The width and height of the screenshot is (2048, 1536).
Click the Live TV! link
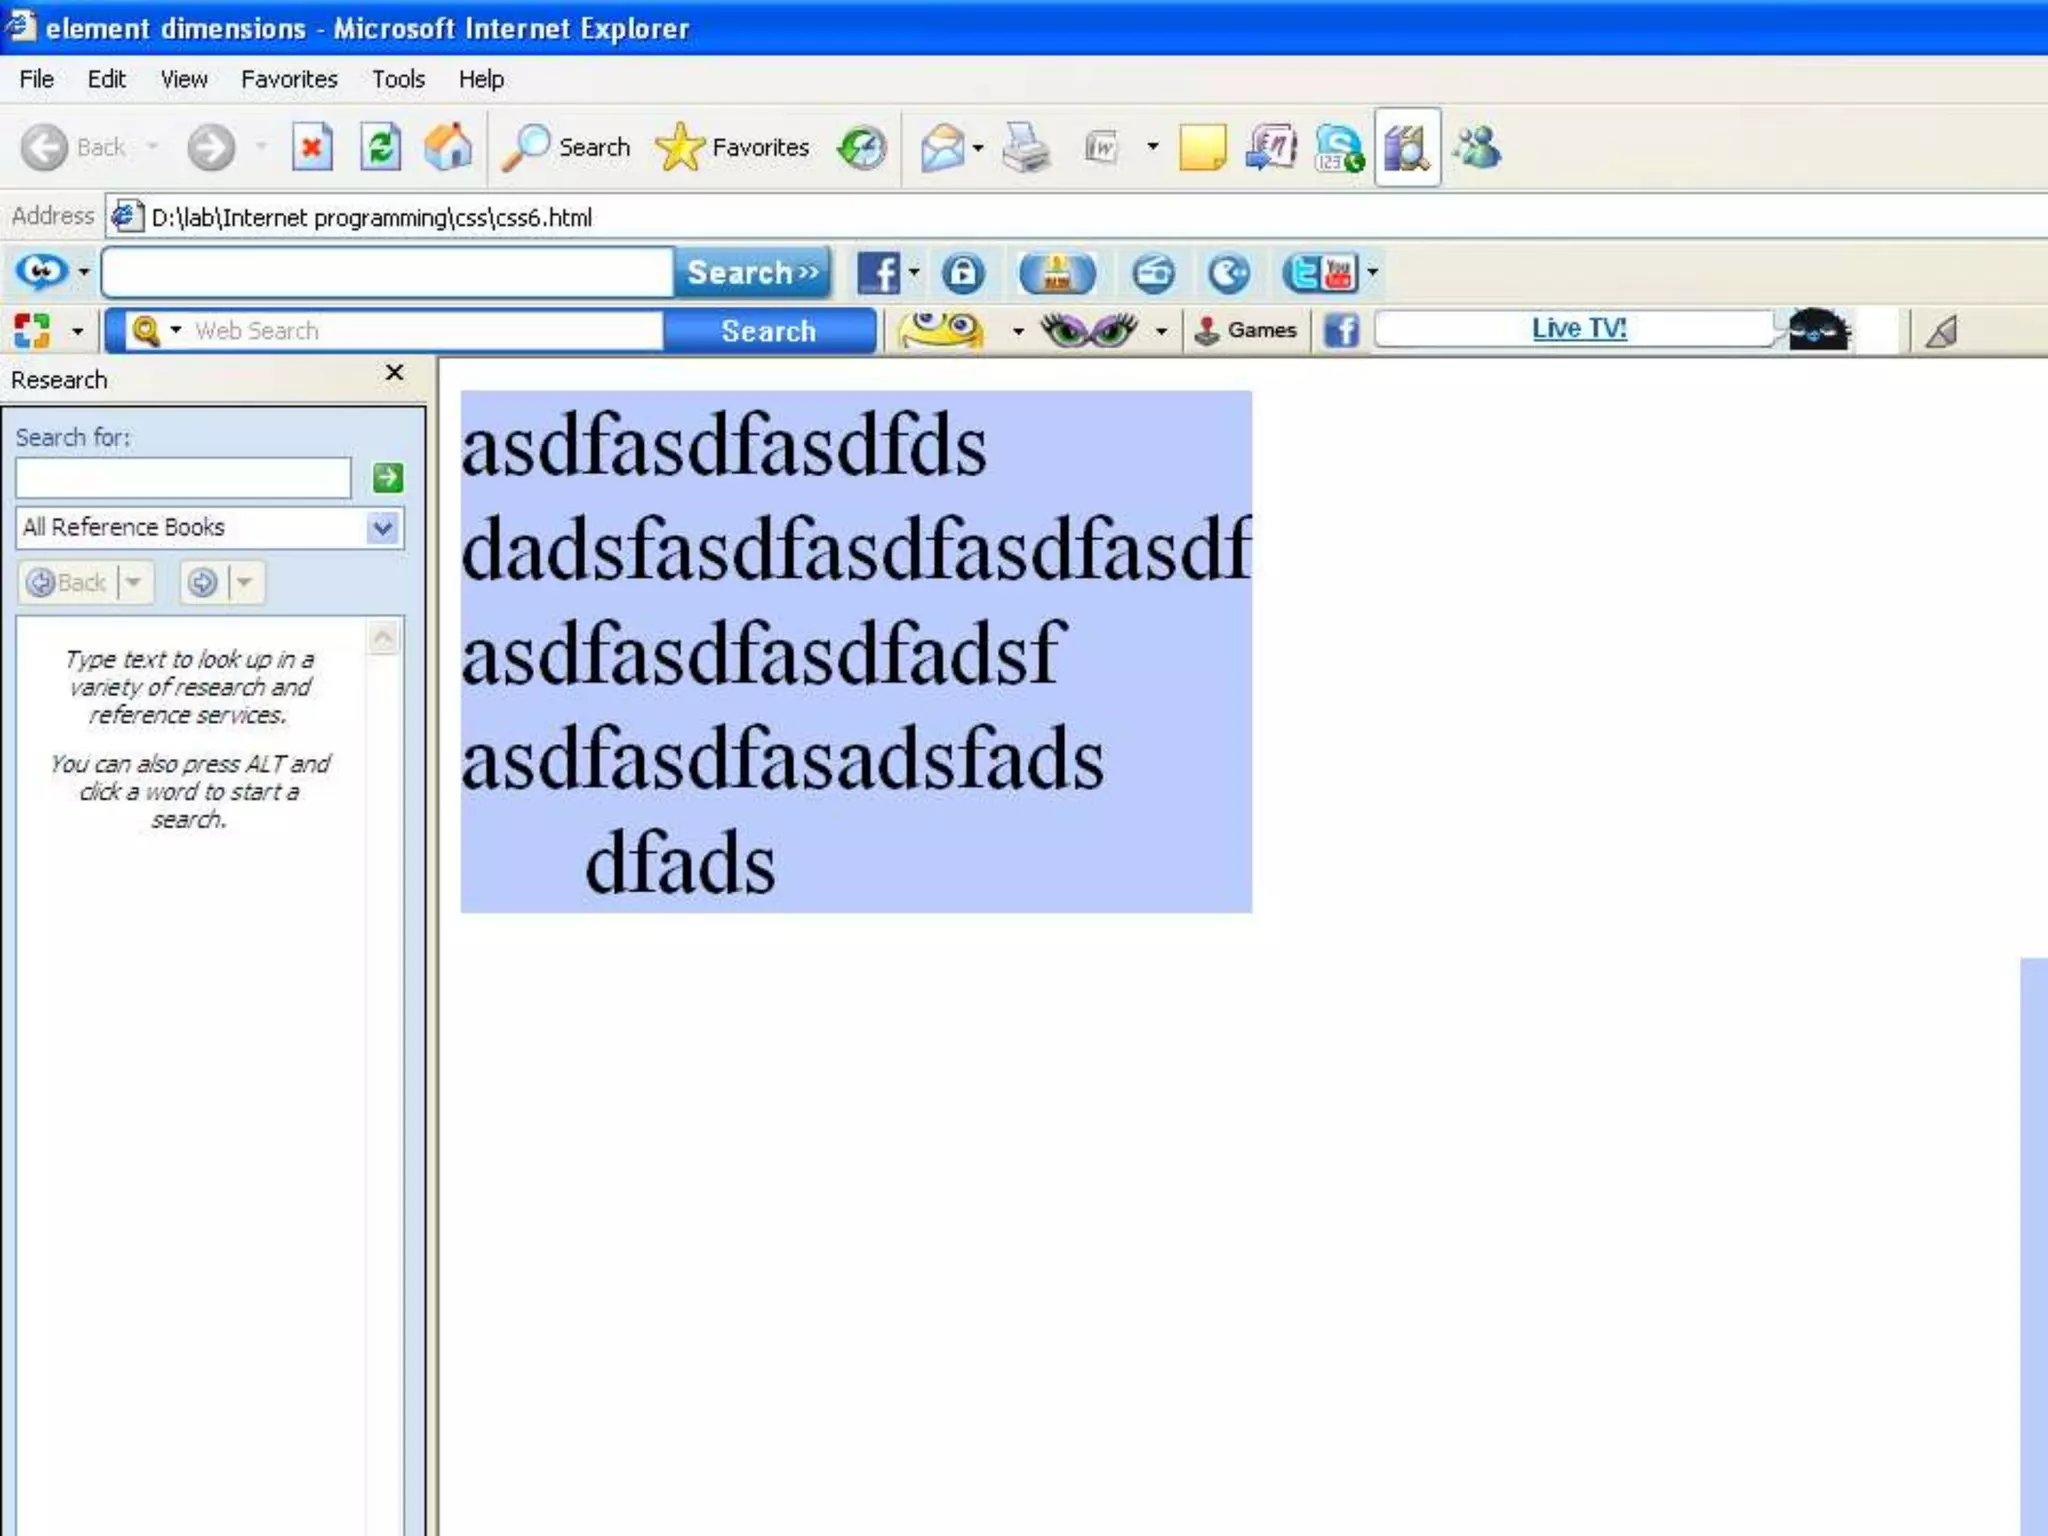point(1578,328)
